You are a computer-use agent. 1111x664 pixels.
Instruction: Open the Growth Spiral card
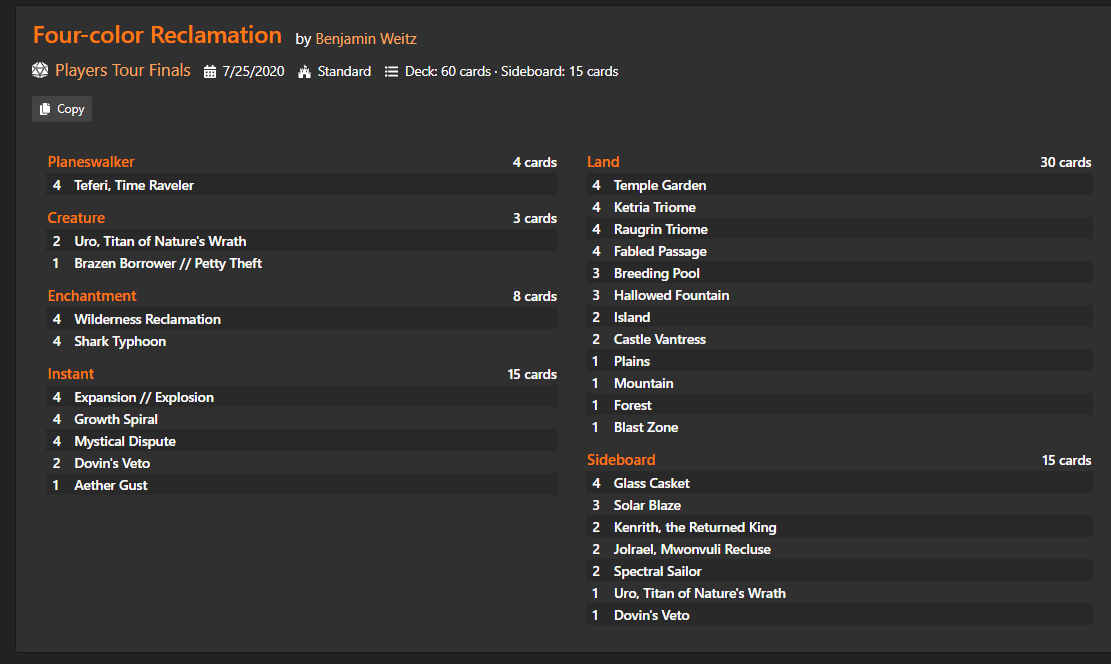pos(115,419)
